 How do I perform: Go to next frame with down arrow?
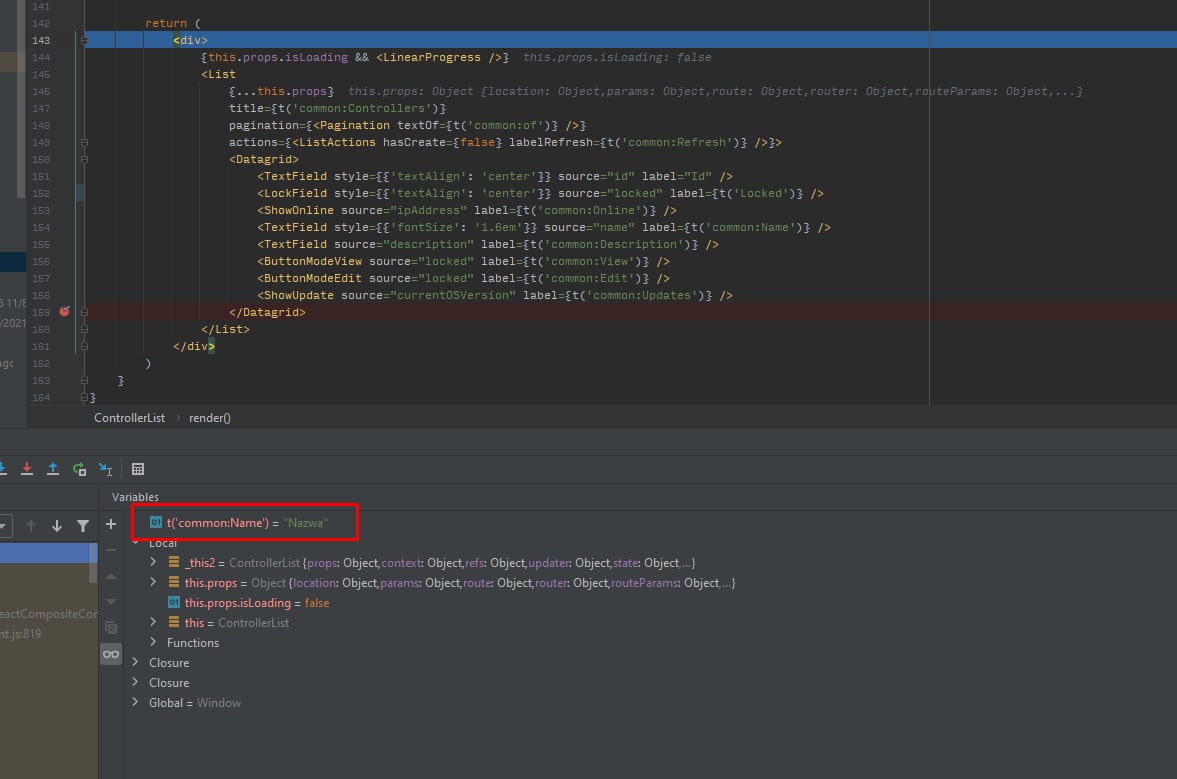click(x=57, y=526)
